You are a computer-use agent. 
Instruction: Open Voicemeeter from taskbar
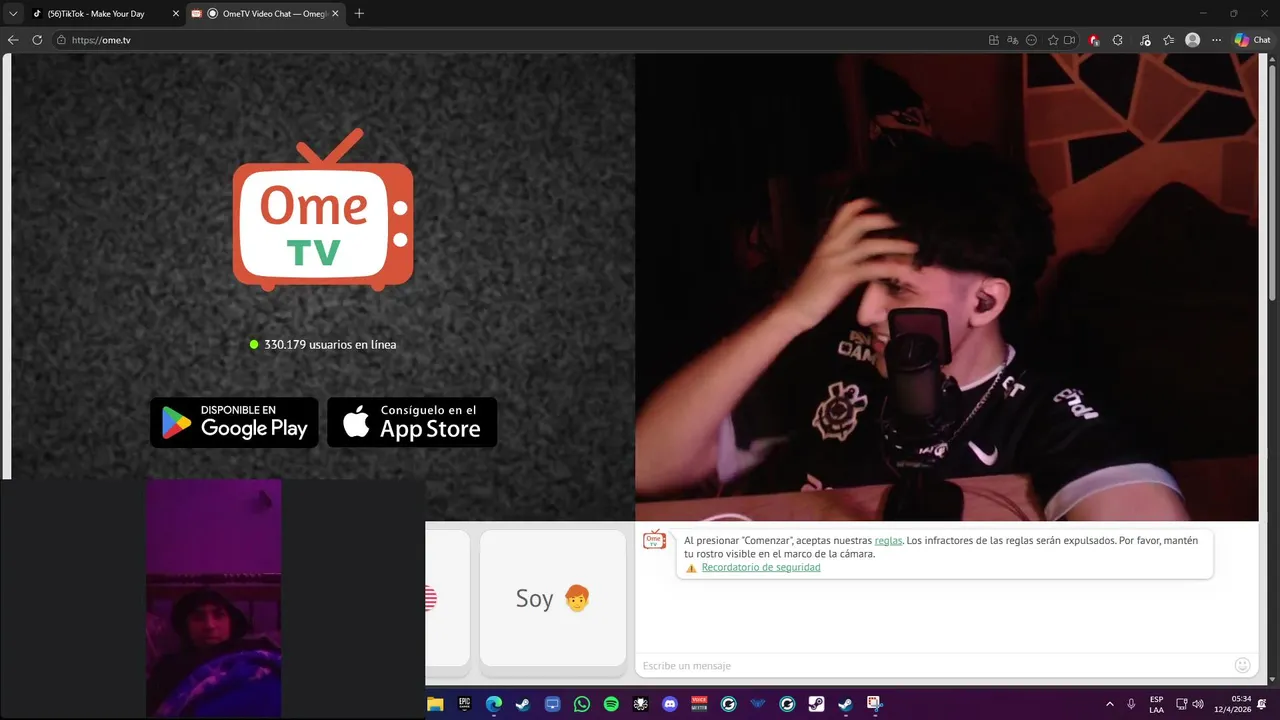[699, 704]
